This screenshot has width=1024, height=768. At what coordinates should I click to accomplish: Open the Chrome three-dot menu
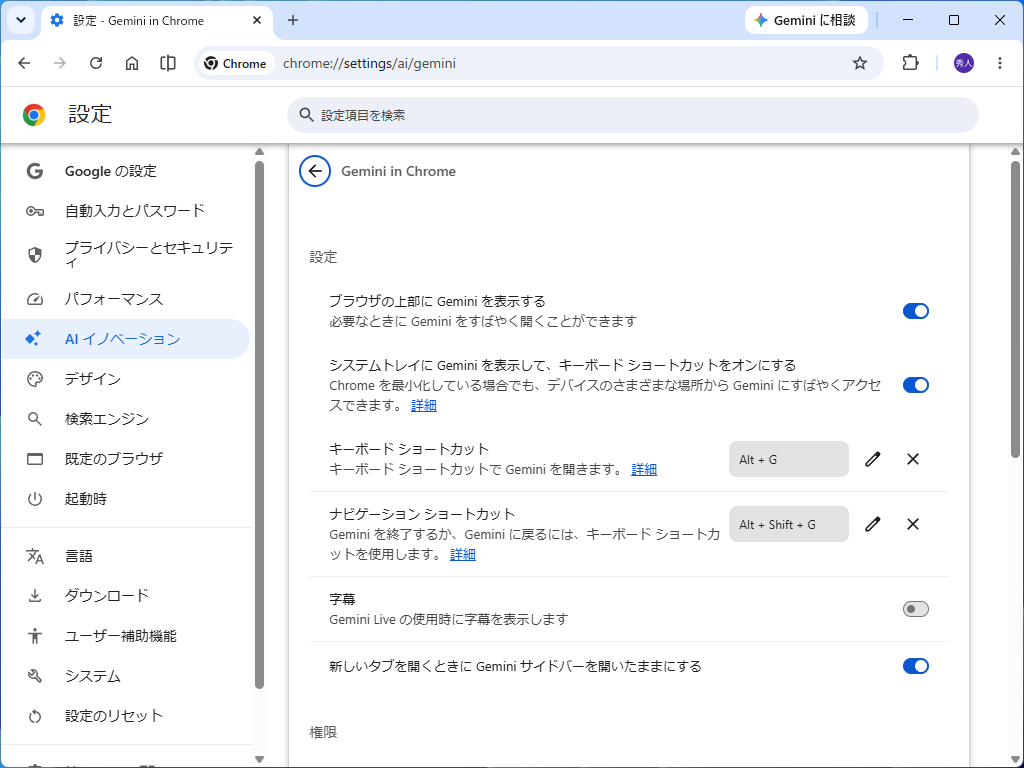click(1000, 63)
